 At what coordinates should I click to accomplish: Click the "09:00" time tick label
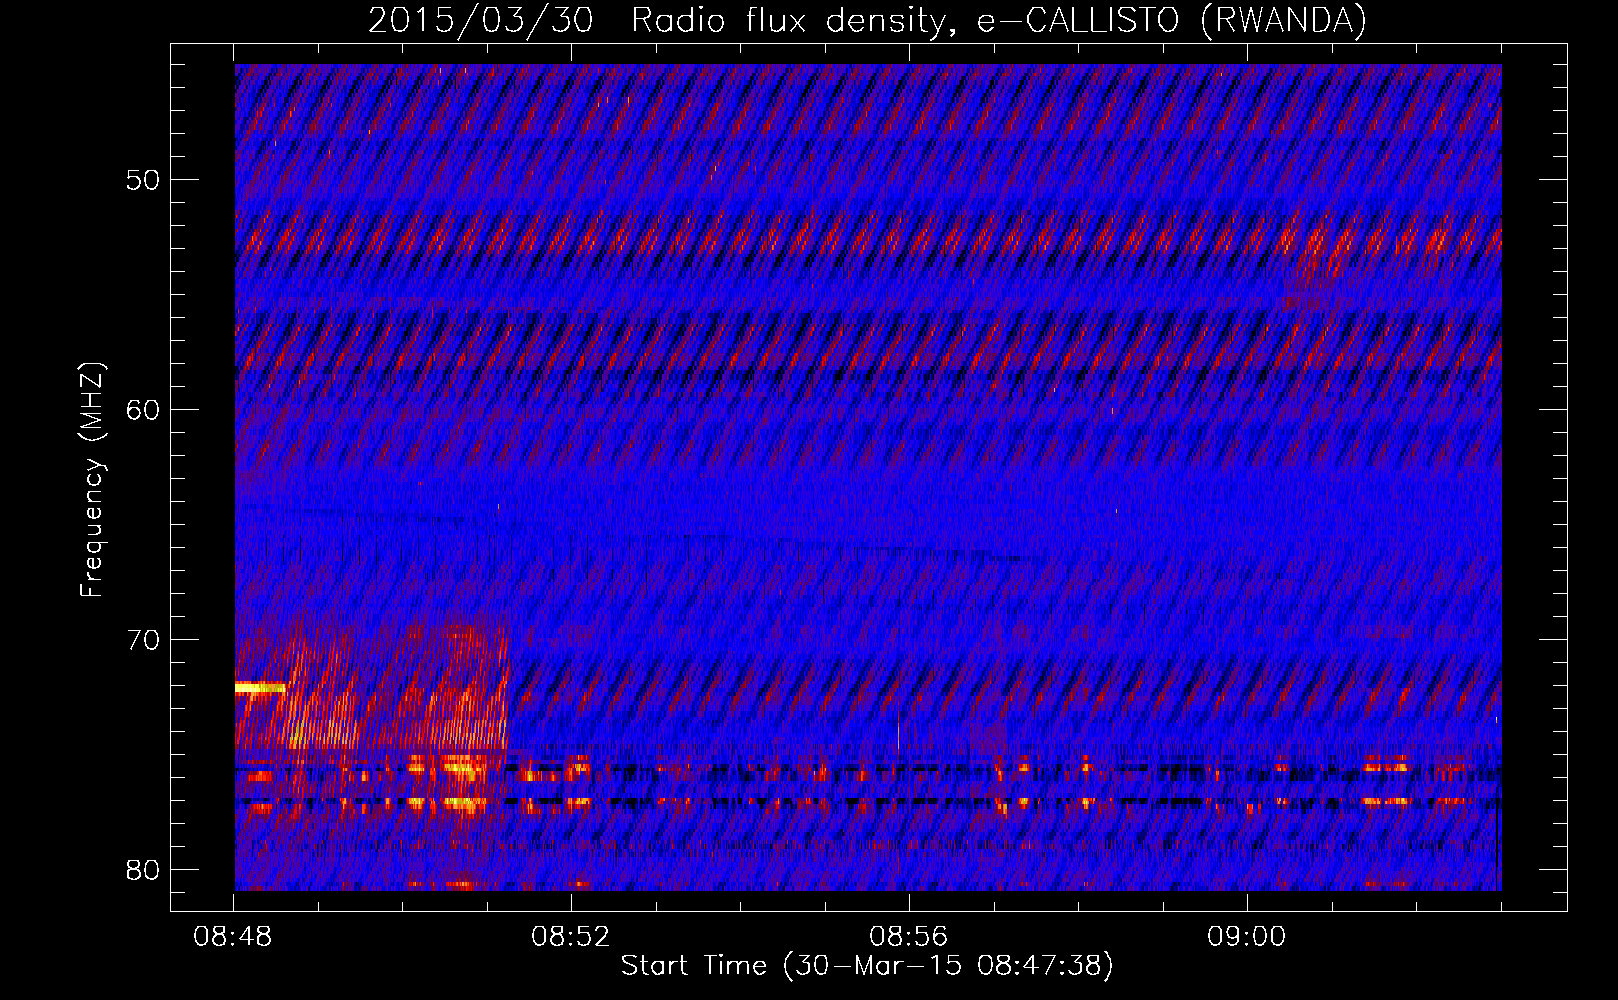coord(1247,936)
